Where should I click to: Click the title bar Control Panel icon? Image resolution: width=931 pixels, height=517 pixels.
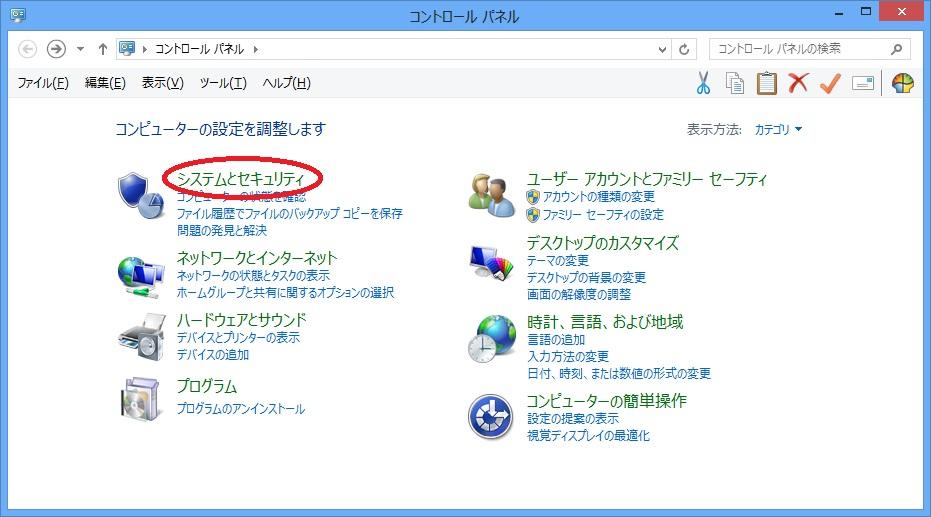click(x=18, y=14)
